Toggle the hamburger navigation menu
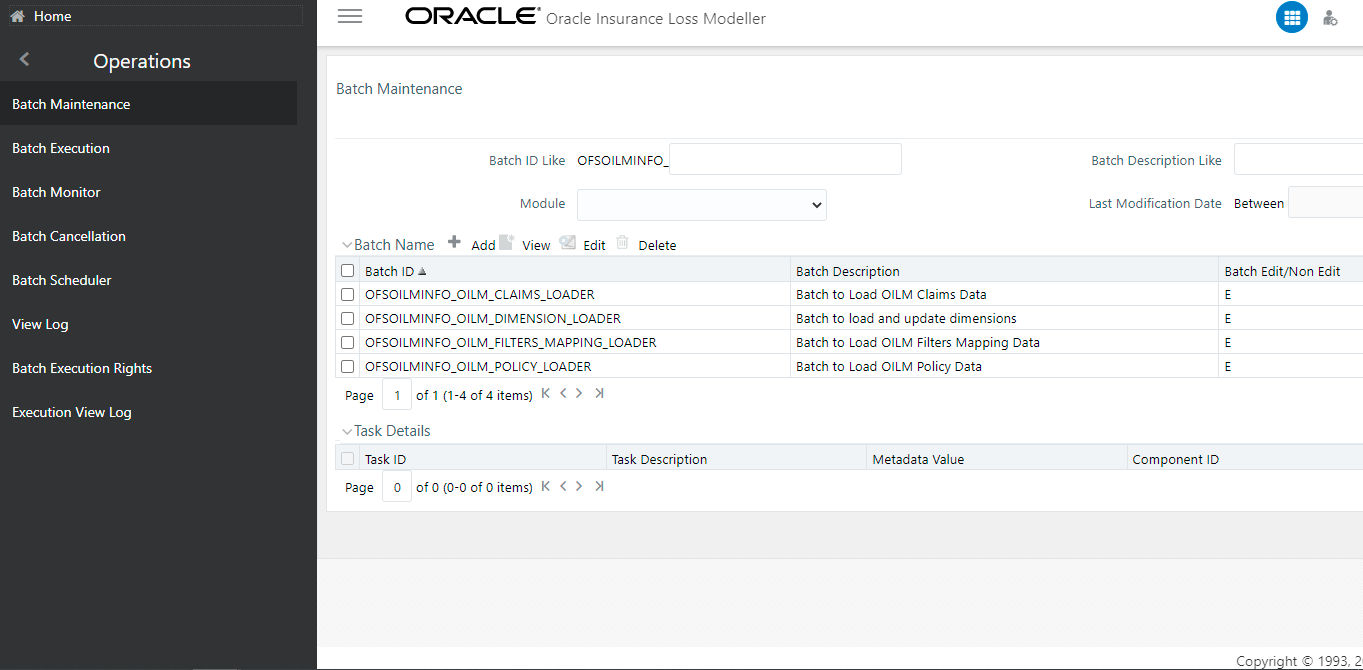 coord(350,16)
